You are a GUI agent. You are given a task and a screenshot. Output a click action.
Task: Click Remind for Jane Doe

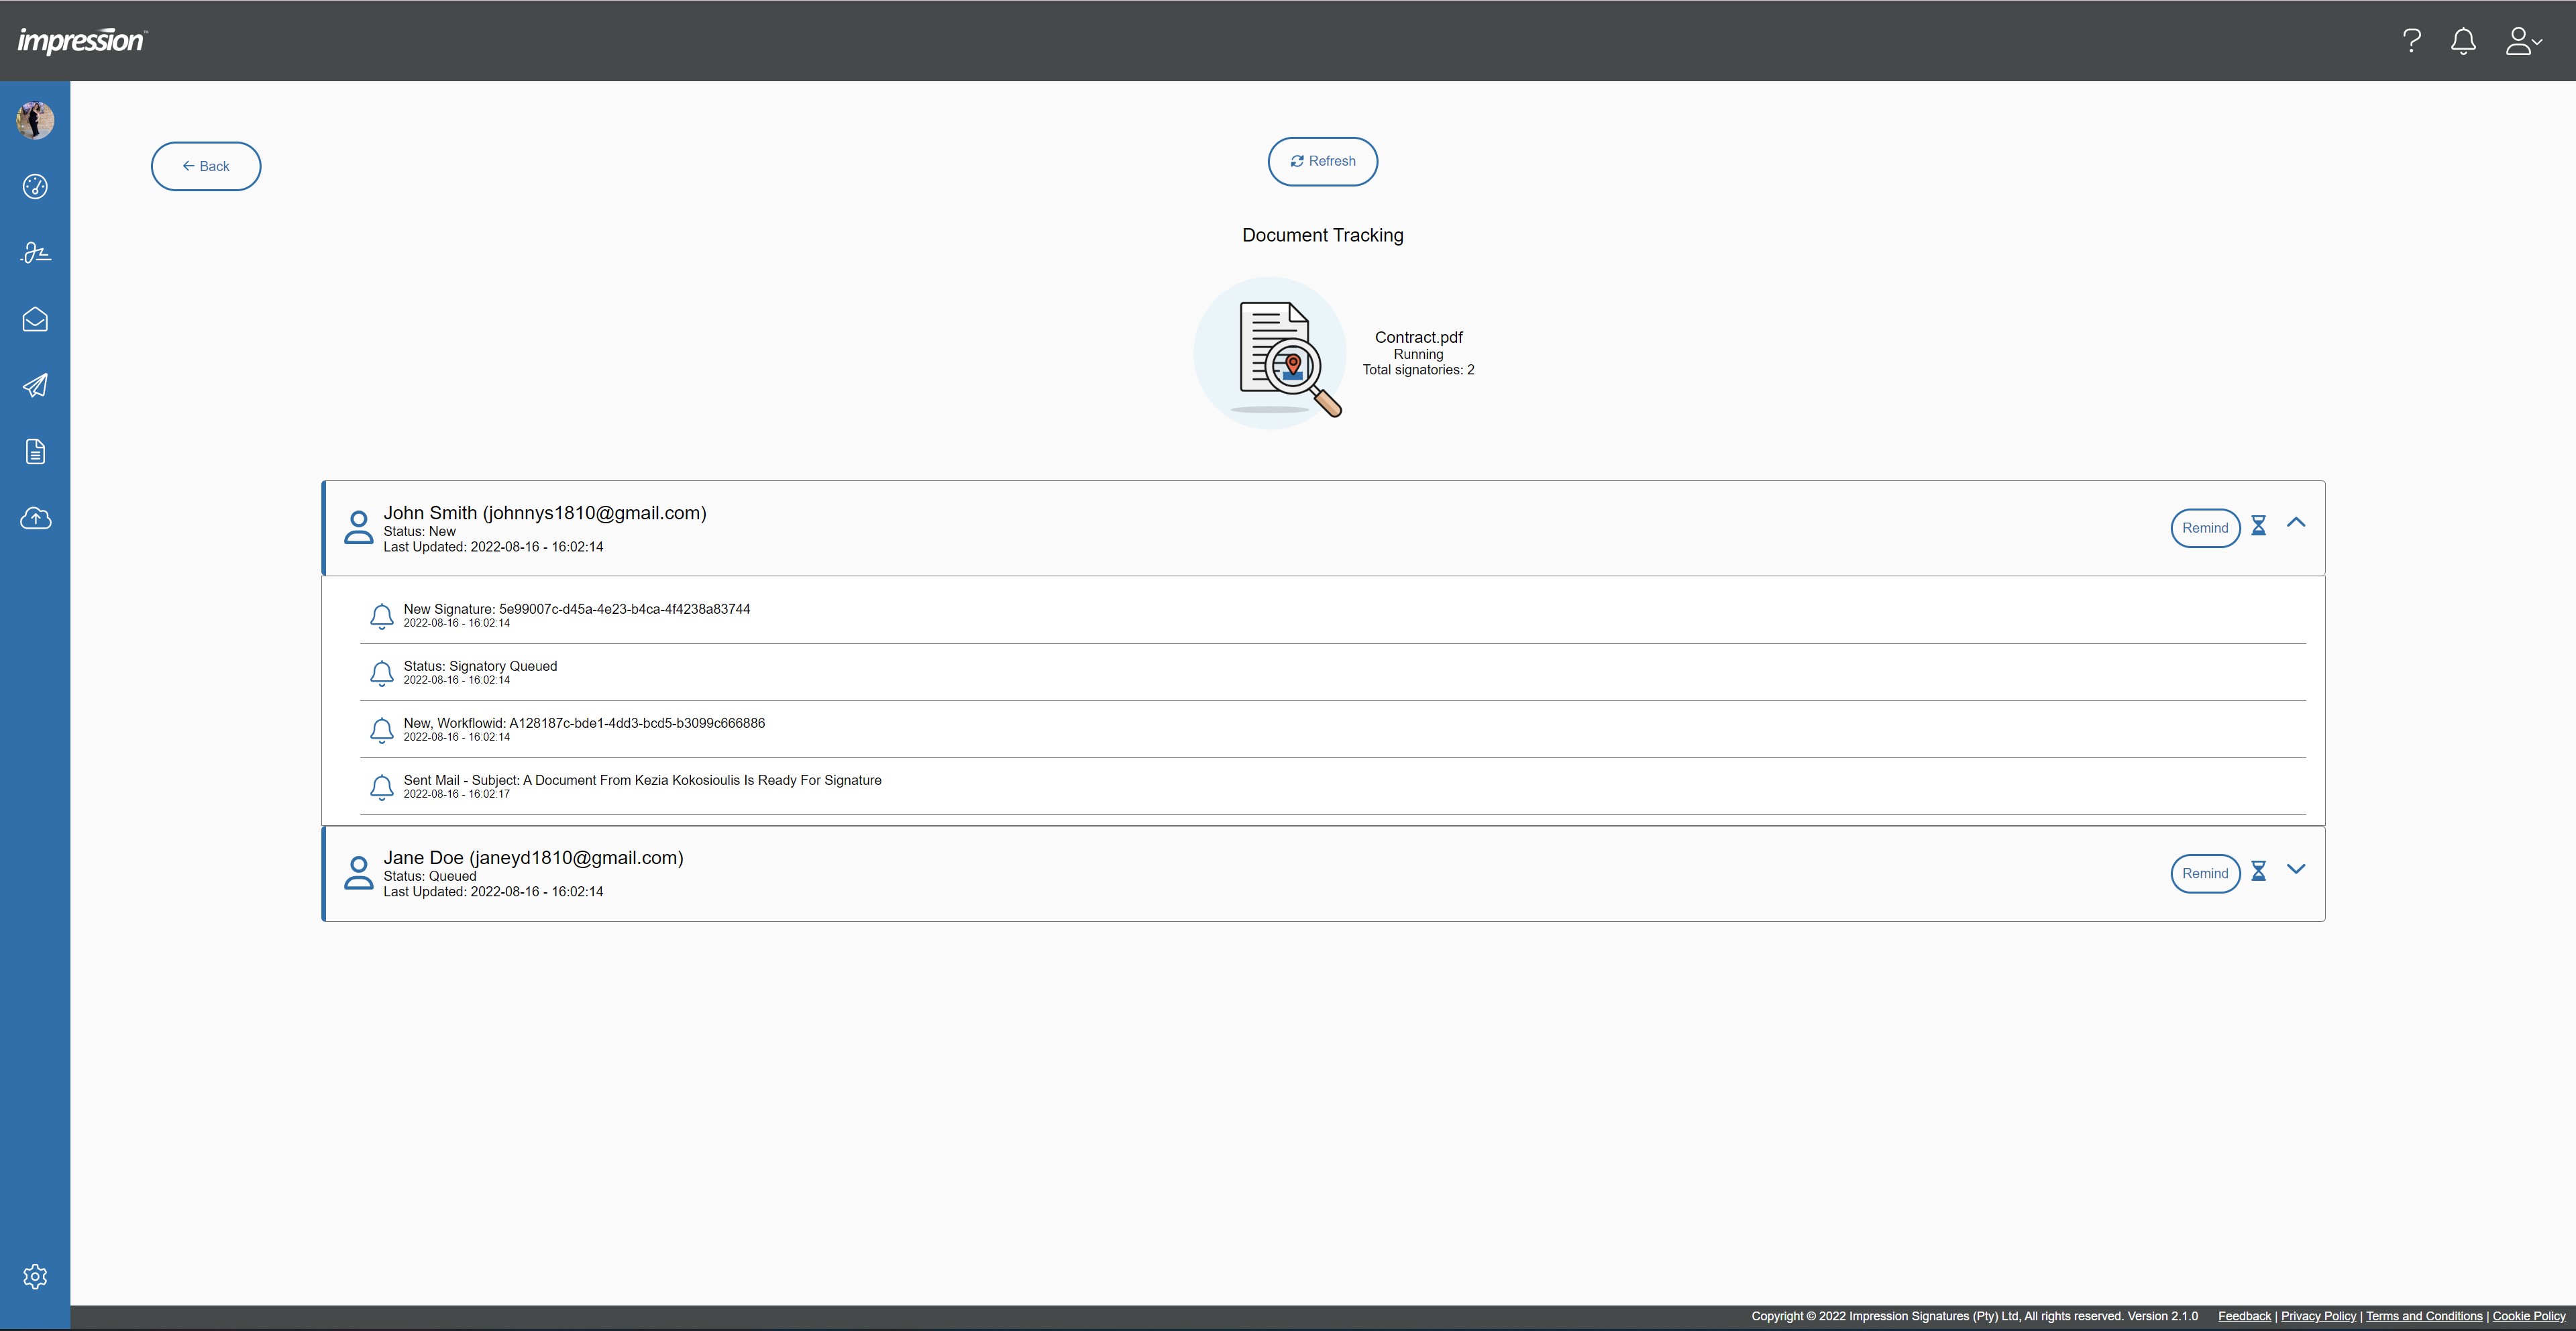click(x=2204, y=873)
